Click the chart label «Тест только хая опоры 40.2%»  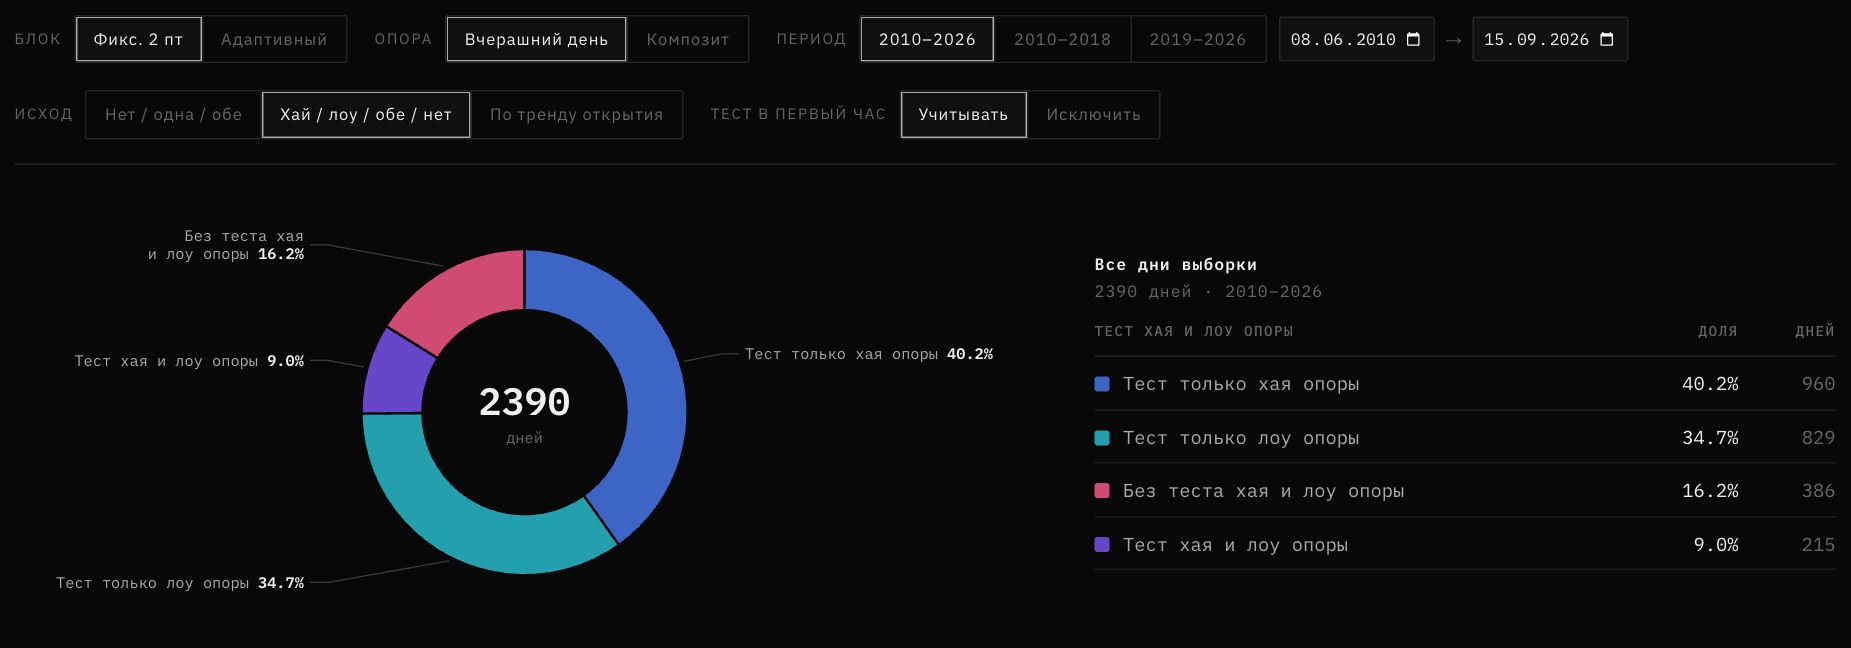pos(869,354)
